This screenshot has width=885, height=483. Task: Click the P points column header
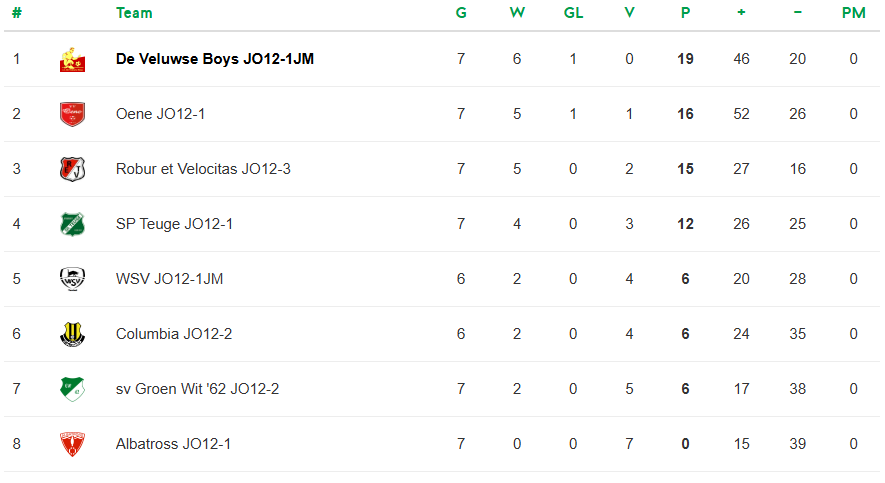click(685, 13)
